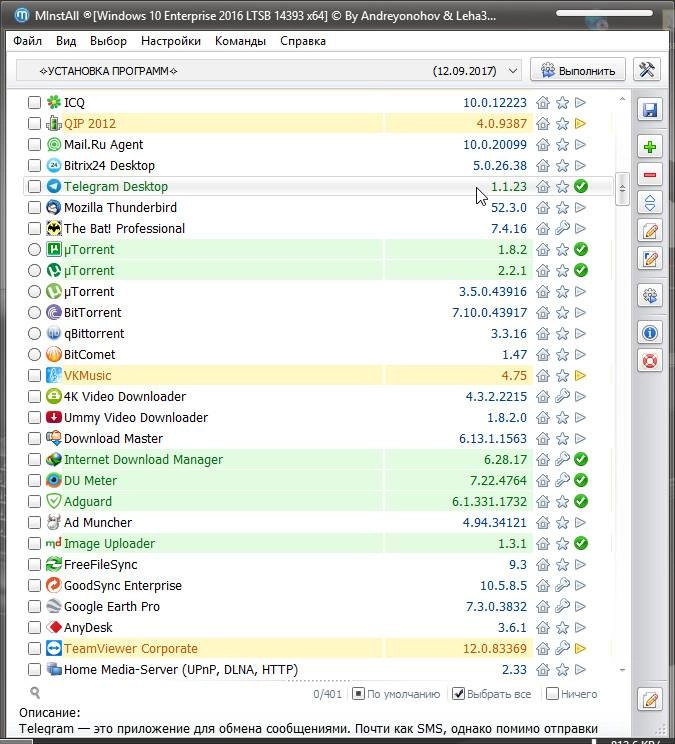Viewport: 675px width, 744px height.
Task: Click the search magnifier icon below list
Action: coord(35,693)
